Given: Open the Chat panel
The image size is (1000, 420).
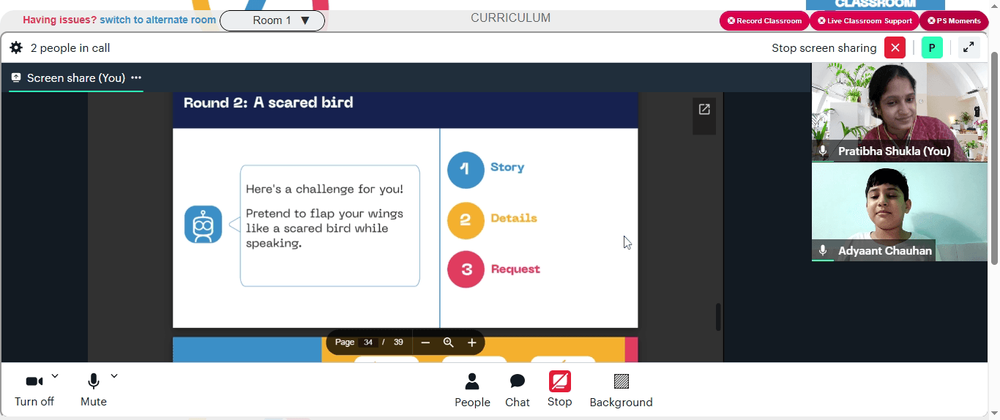Looking at the screenshot, I should tap(517, 390).
